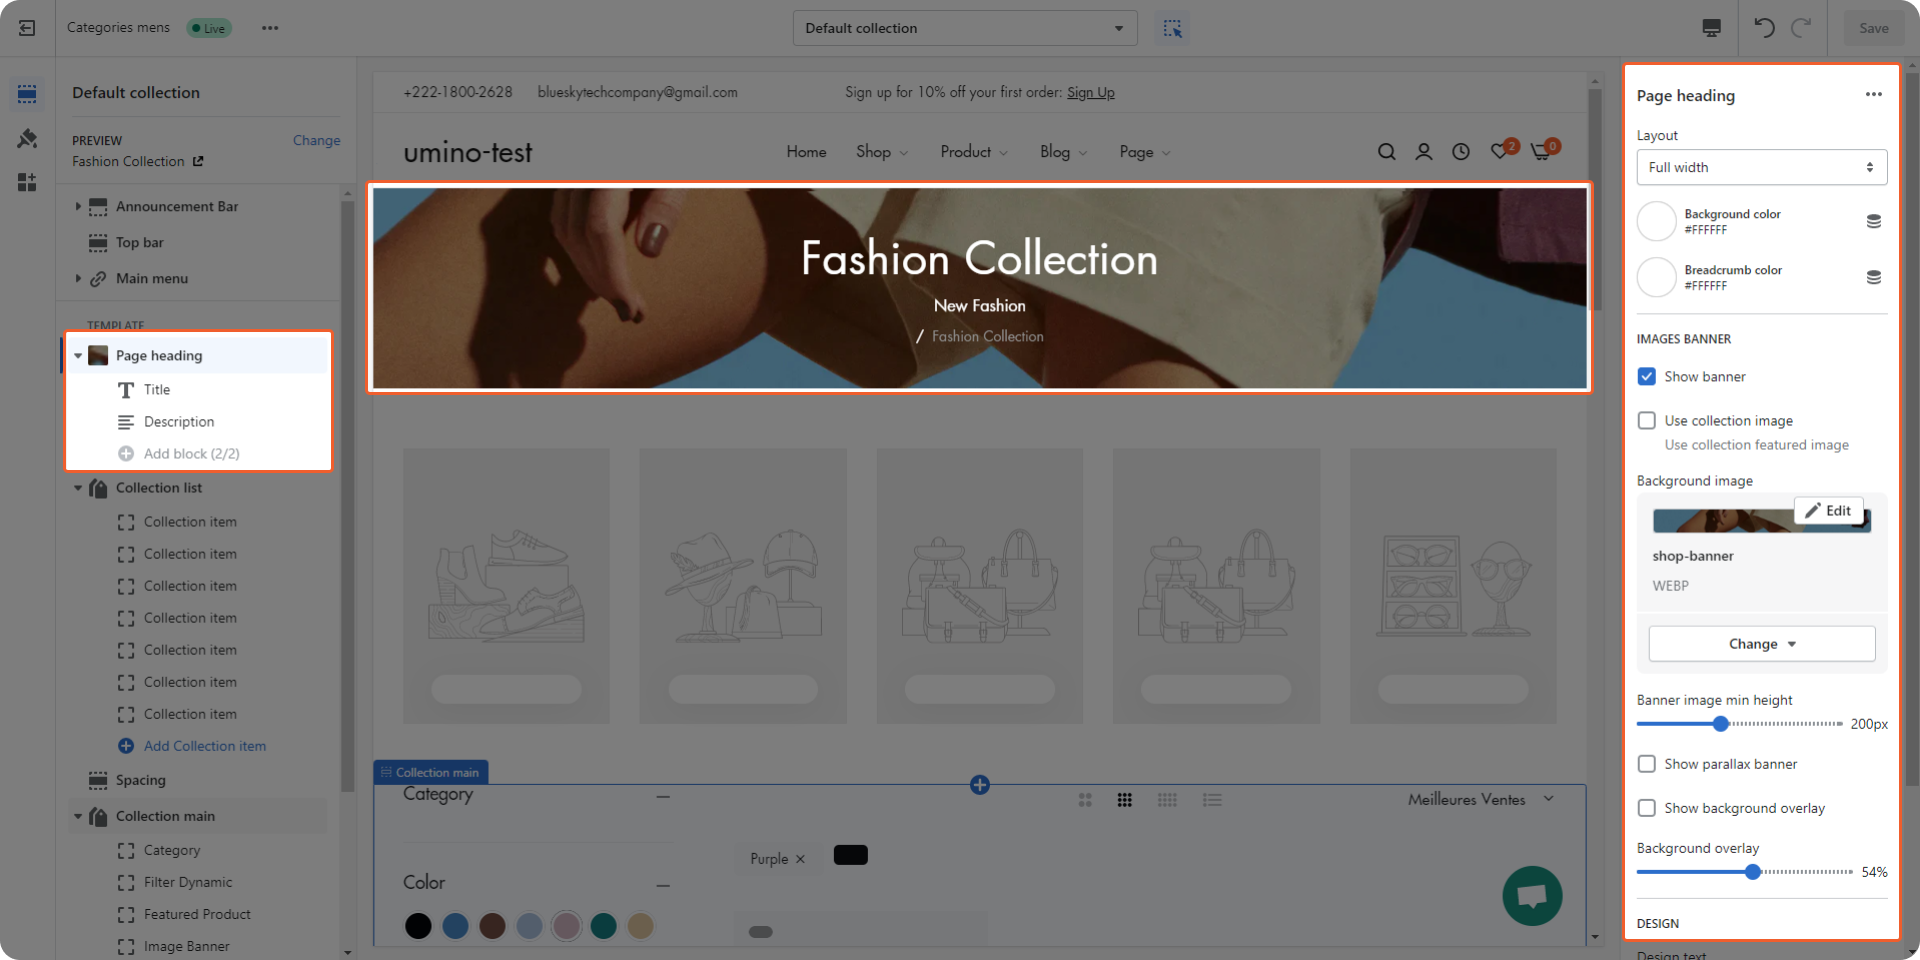Enable Use collection image checkbox
Screen dimensions: 1920x960
pyautogui.click(x=1646, y=421)
